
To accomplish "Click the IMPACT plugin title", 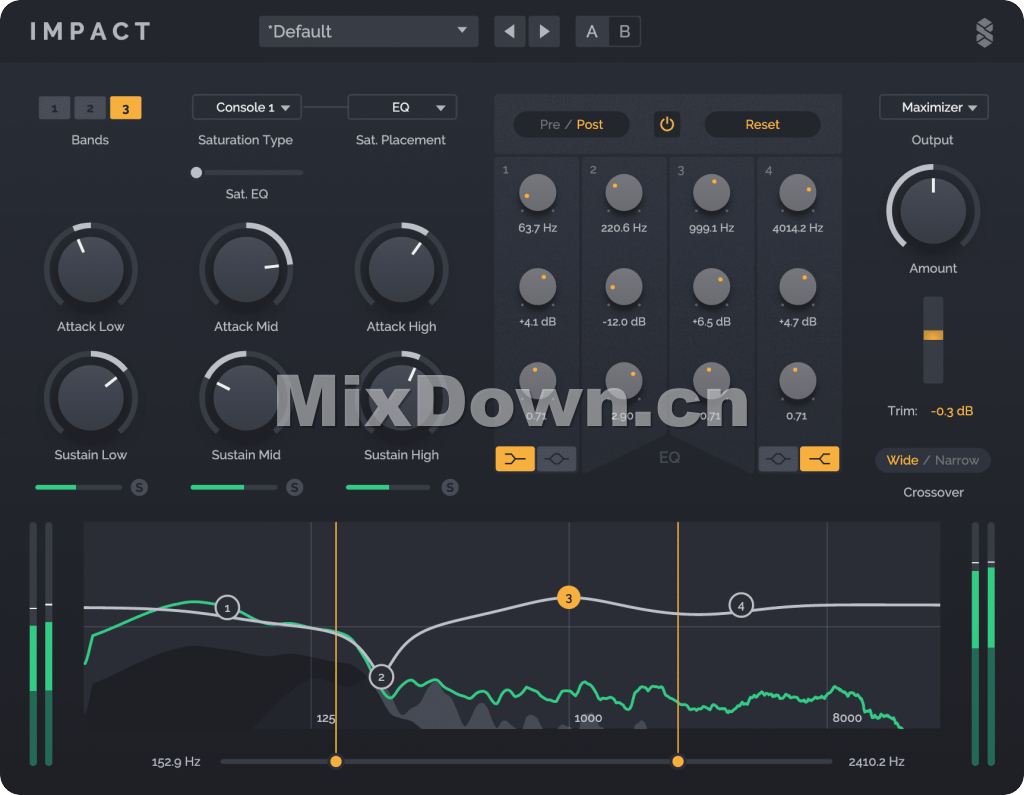I will (x=91, y=31).
